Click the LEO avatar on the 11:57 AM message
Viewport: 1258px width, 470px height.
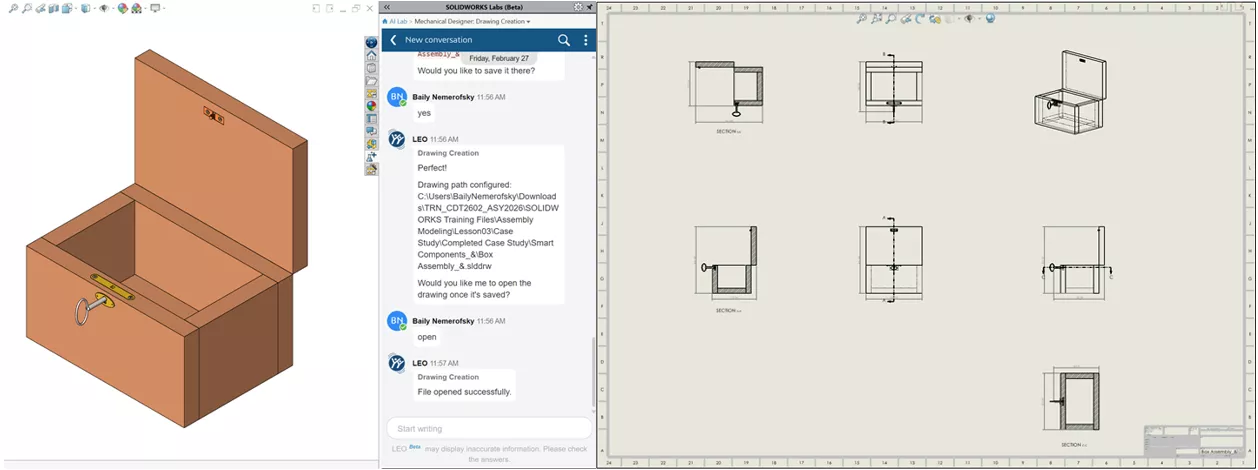397,363
